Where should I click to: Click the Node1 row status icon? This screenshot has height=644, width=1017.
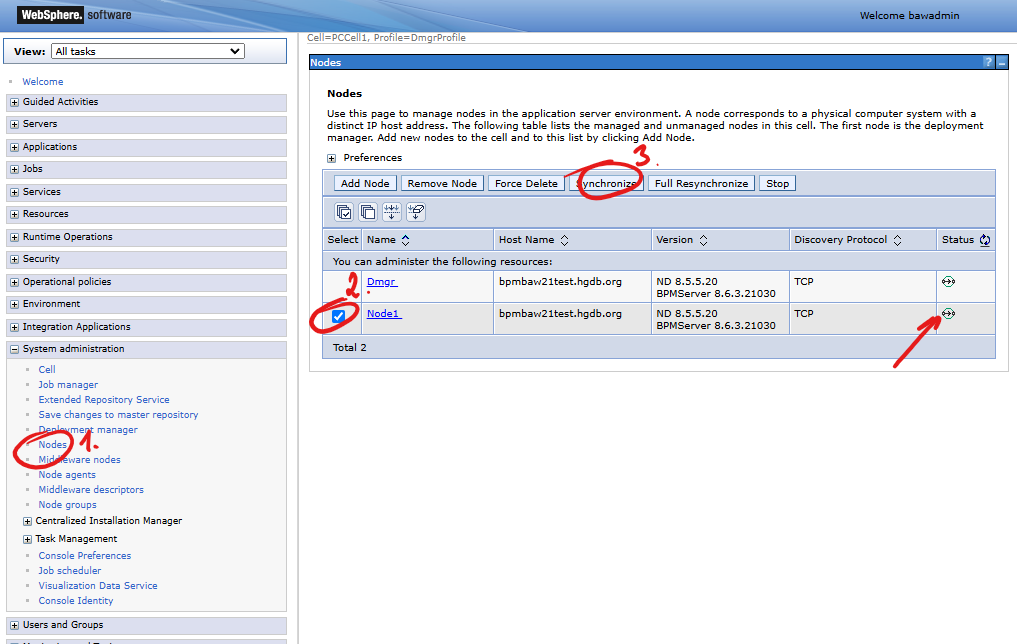(948, 313)
